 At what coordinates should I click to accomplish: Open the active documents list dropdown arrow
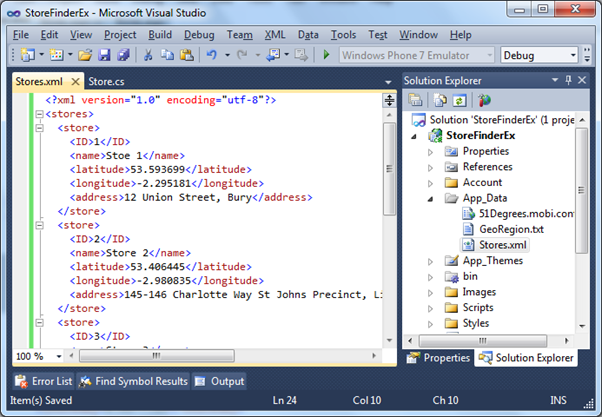388,82
